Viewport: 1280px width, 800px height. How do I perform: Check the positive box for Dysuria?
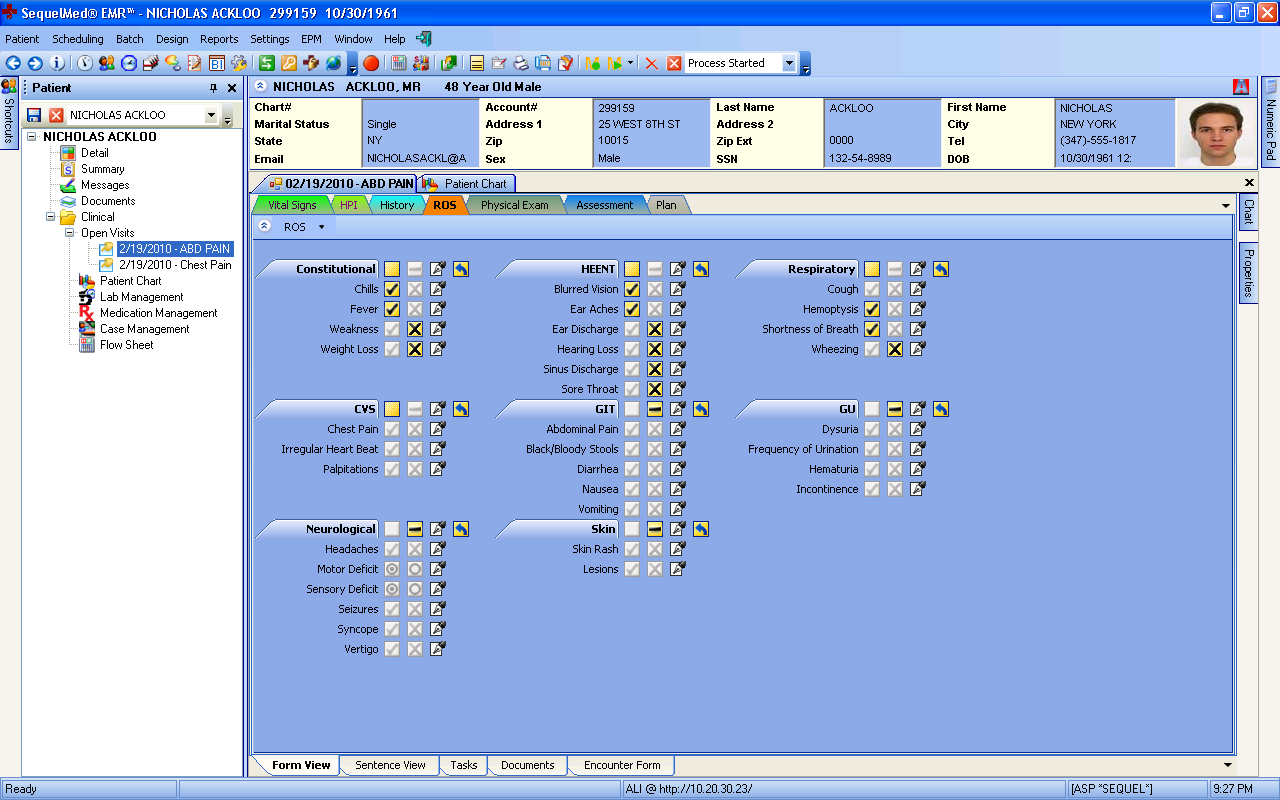pos(872,429)
